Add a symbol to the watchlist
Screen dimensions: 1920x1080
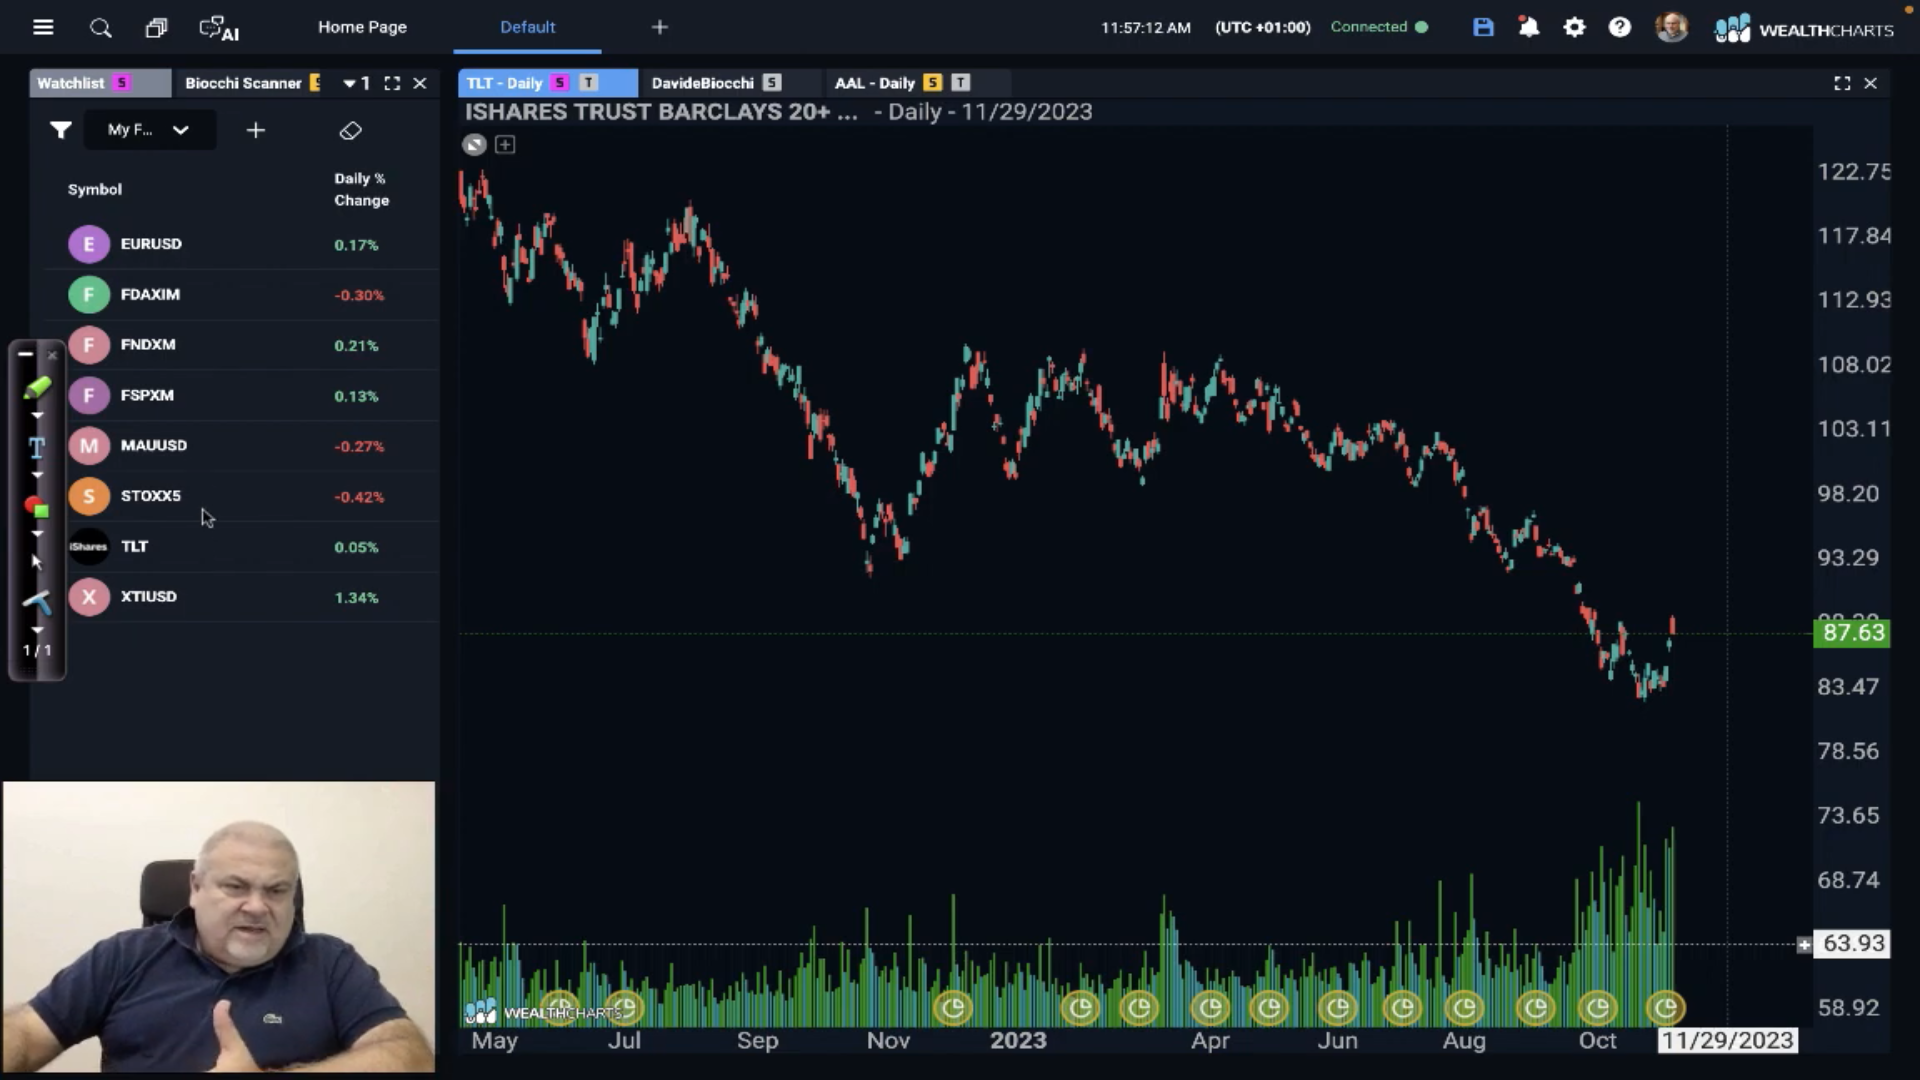point(255,130)
